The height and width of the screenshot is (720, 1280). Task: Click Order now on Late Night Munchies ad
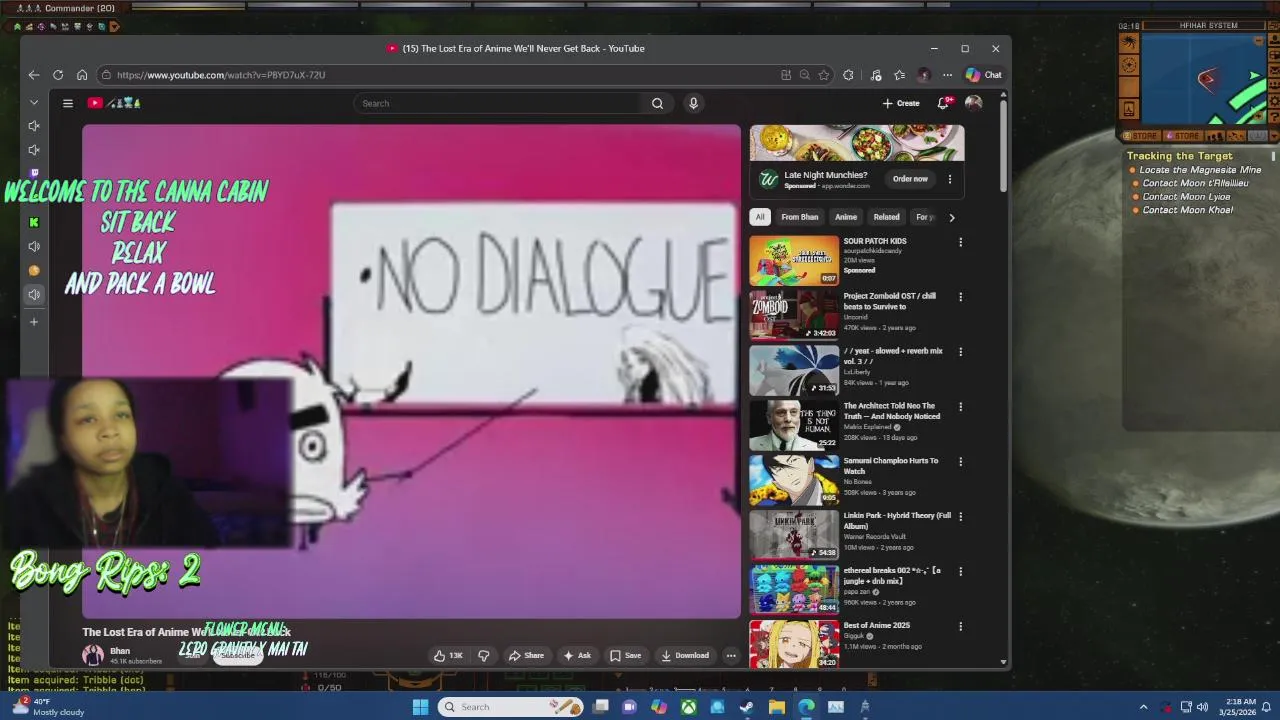[910, 179]
